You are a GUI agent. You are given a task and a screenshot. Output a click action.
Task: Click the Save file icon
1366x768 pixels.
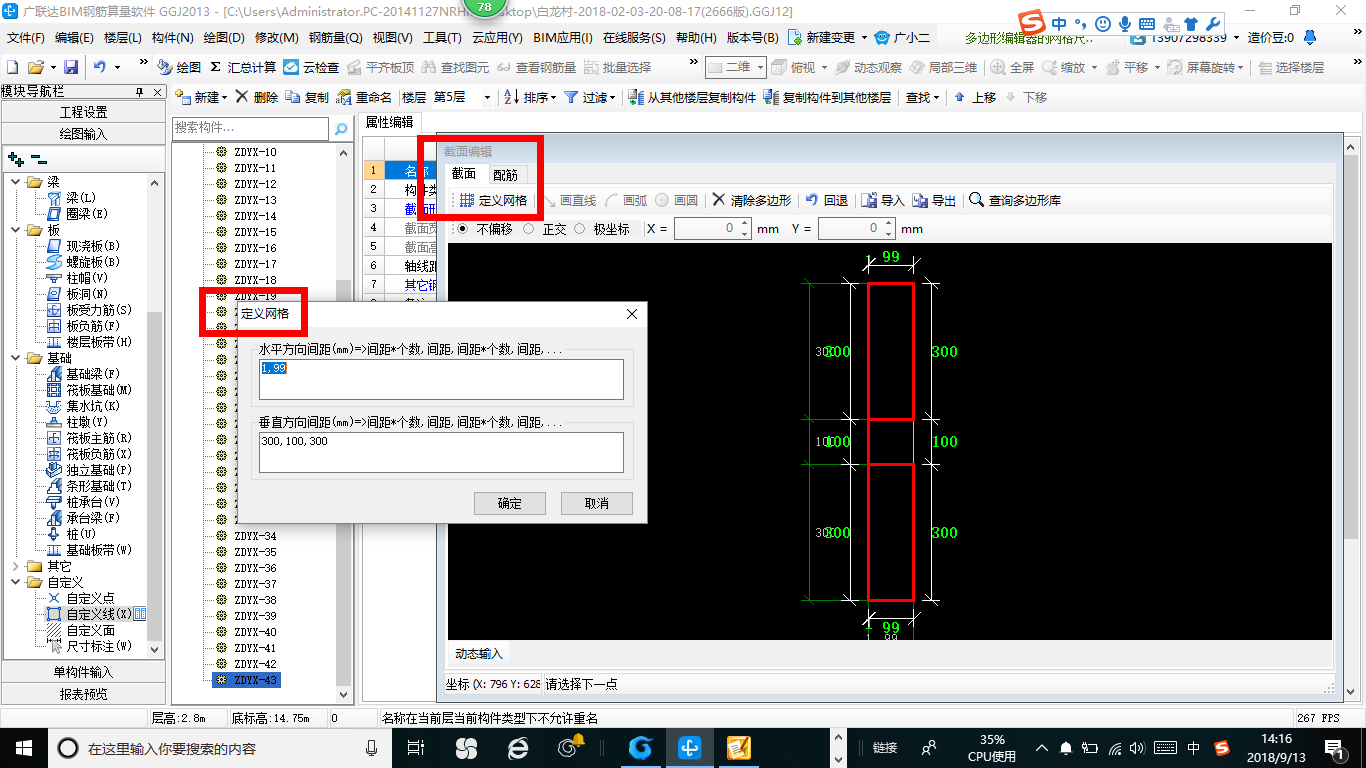click(x=71, y=67)
